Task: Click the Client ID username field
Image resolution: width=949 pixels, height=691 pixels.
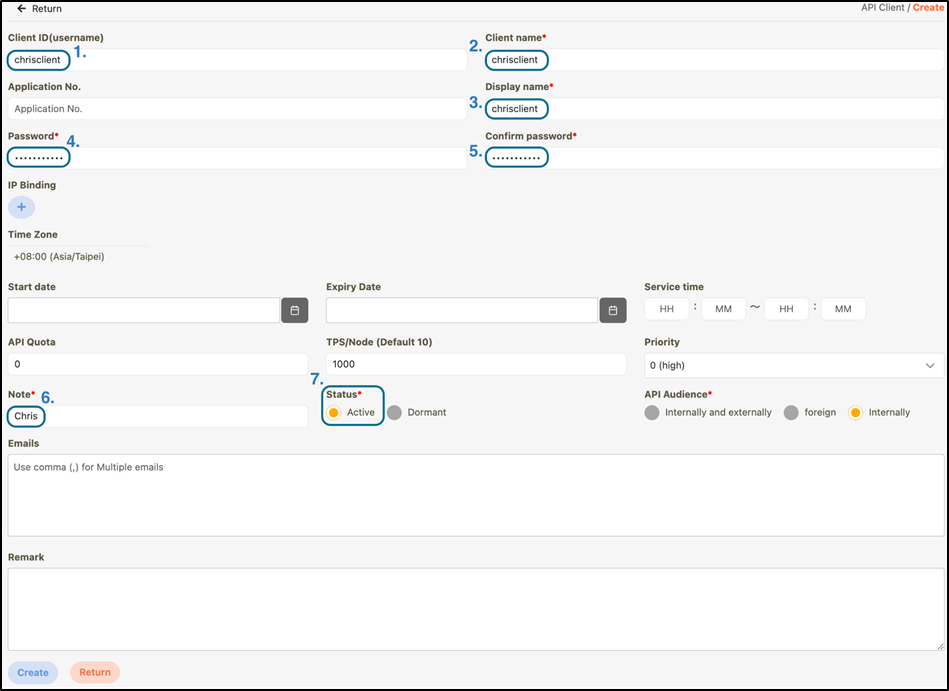Action: (x=237, y=60)
